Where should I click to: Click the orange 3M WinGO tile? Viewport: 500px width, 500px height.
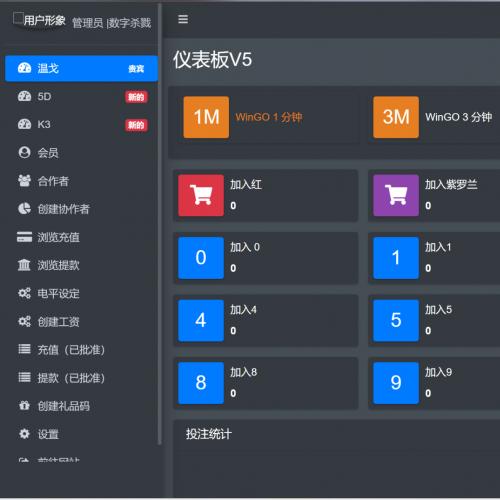396,117
